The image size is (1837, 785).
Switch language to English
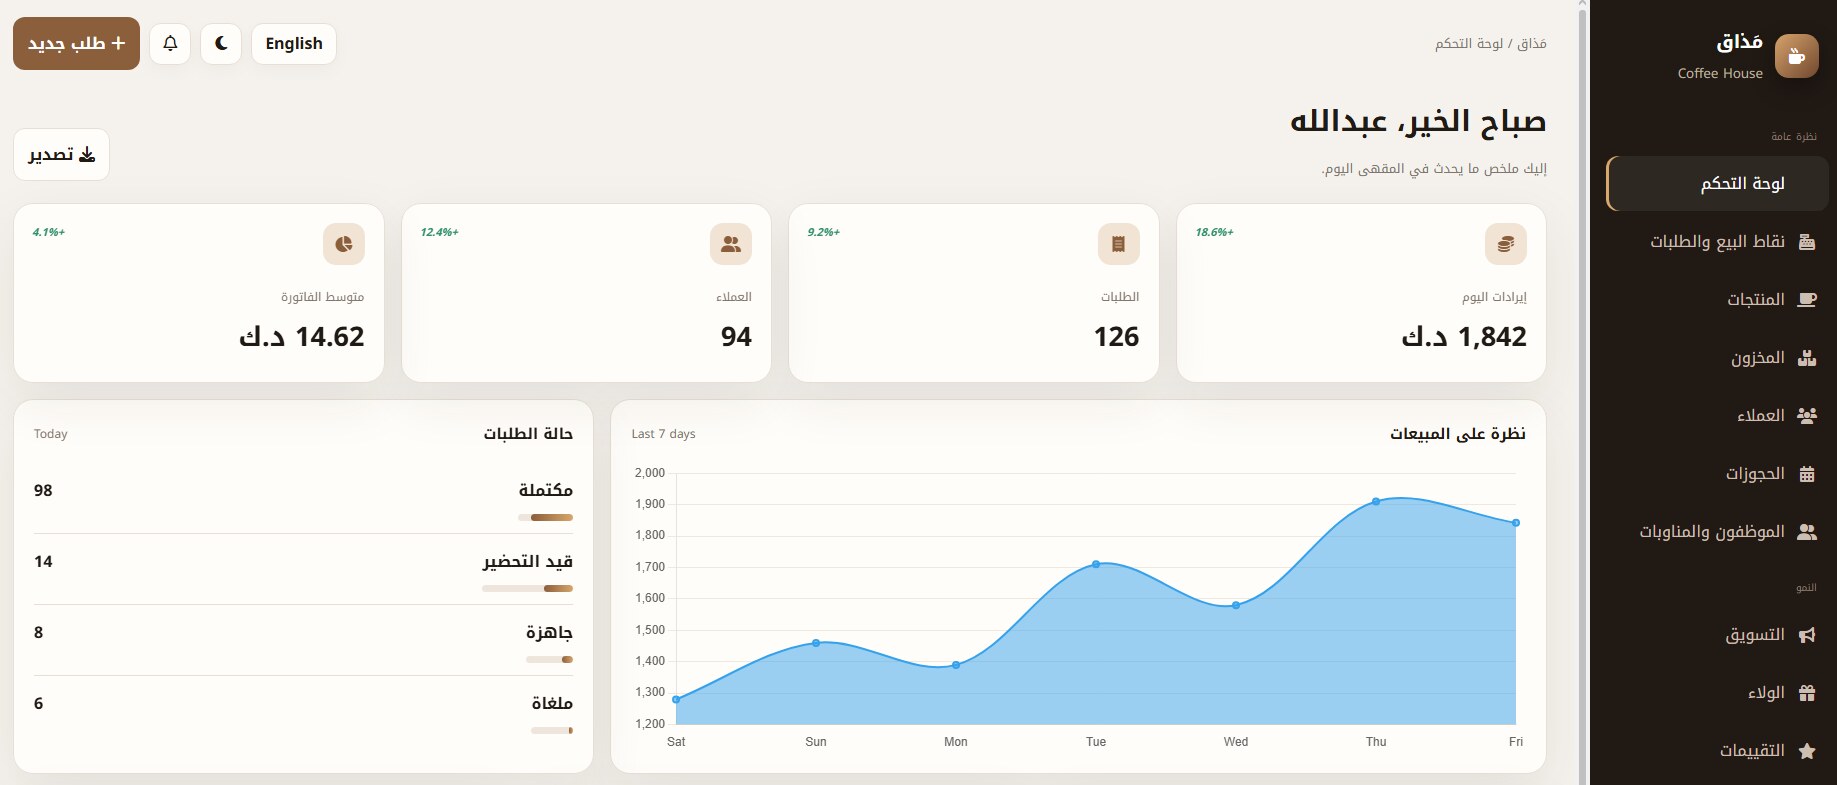click(x=294, y=44)
